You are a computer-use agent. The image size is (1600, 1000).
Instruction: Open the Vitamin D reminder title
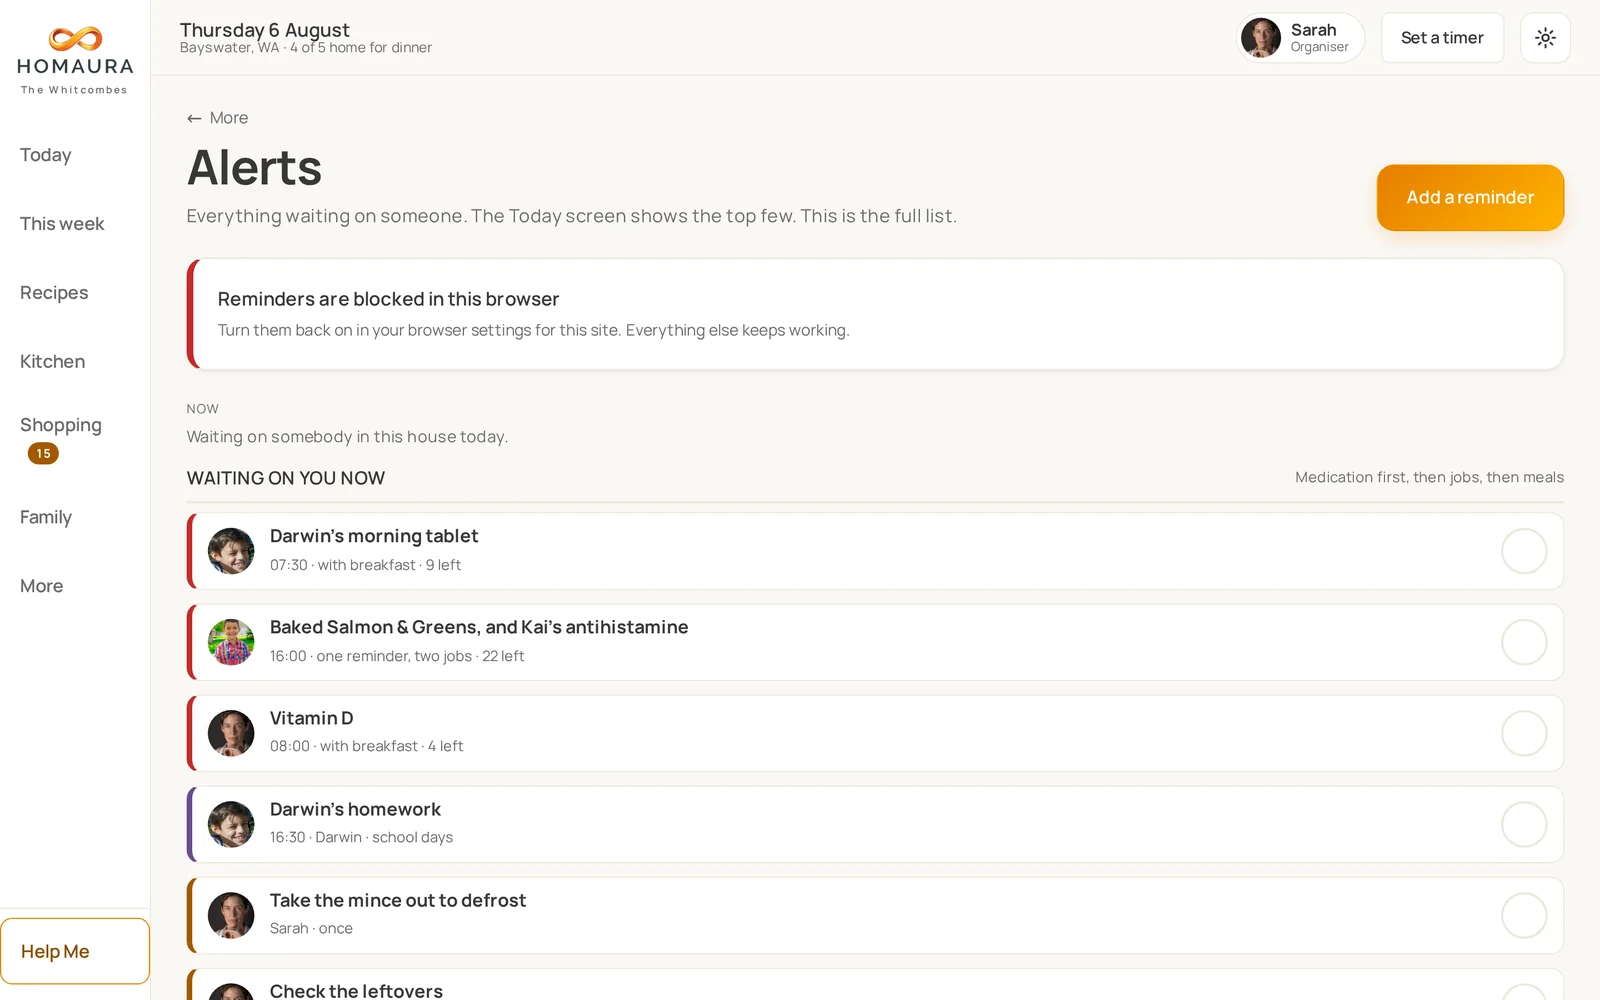coord(311,718)
